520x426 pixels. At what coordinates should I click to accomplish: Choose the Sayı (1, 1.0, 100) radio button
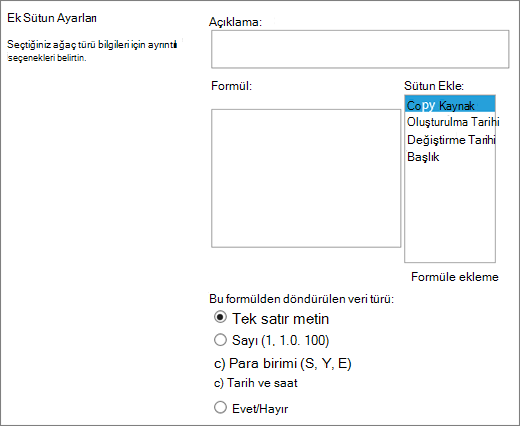[x=220, y=340]
